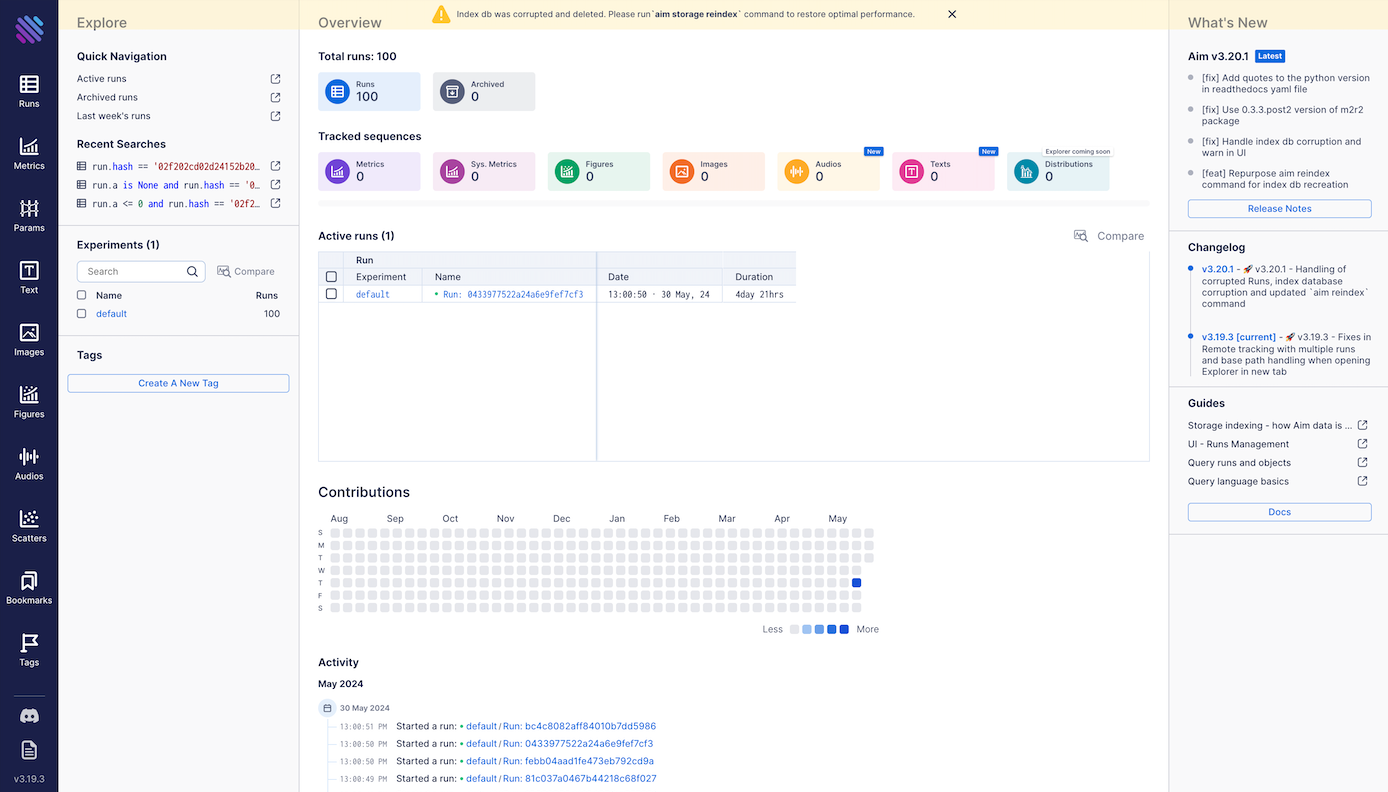
Task: Click Active runs quick navigation text
Action: [x=102, y=79]
